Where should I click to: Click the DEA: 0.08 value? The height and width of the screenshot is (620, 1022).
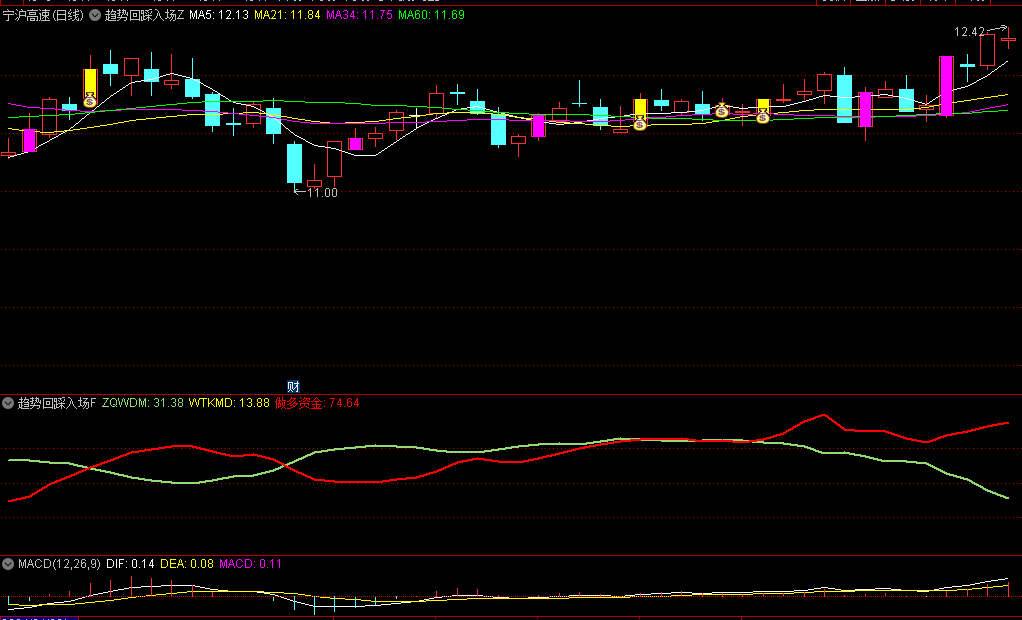[x=187, y=564]
